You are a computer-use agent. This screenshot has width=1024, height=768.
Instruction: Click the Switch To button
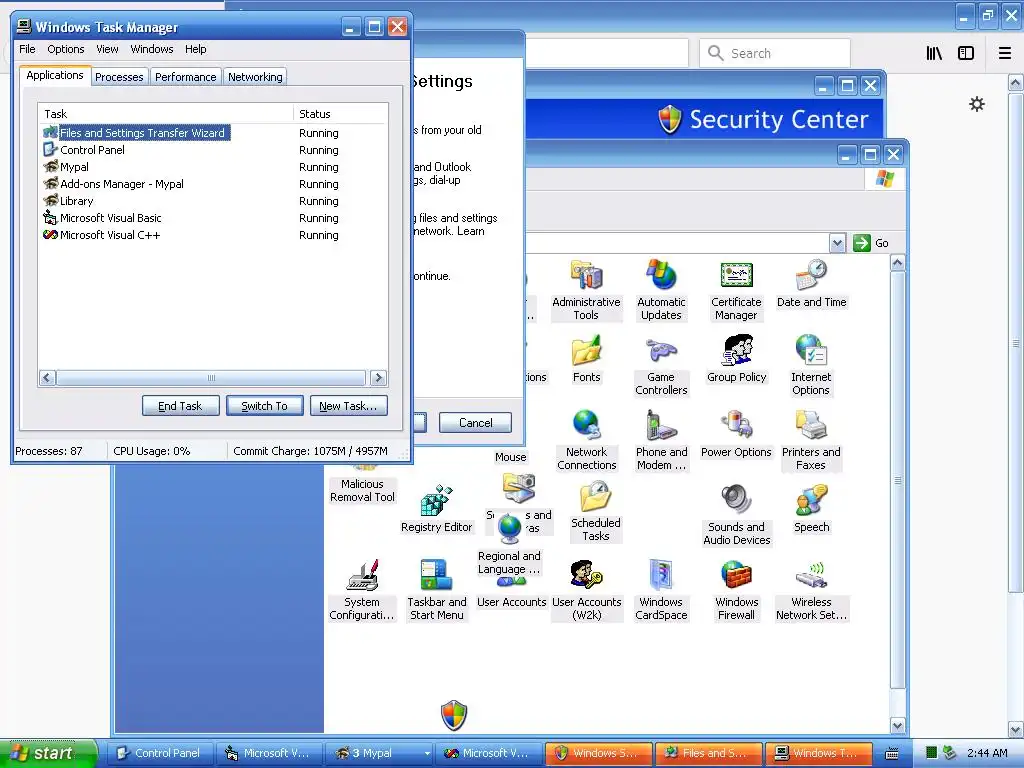click(264, 406)
